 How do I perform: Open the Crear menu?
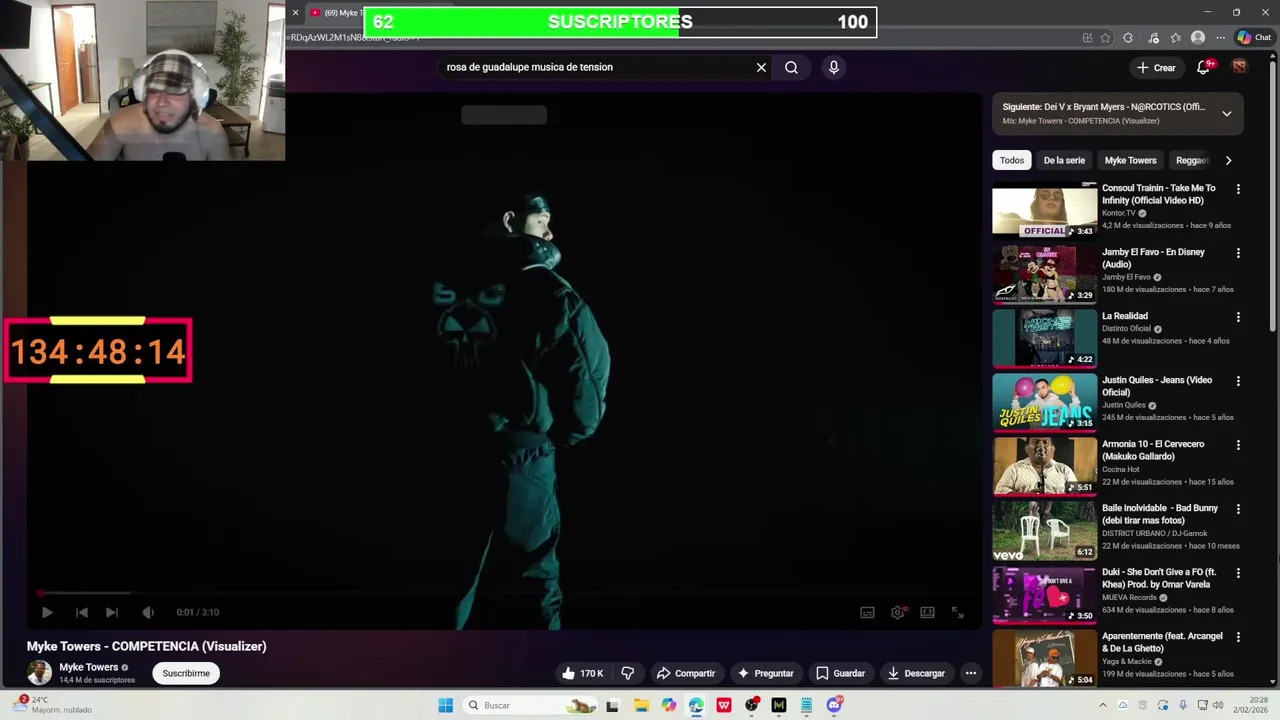pos(1156,67)
